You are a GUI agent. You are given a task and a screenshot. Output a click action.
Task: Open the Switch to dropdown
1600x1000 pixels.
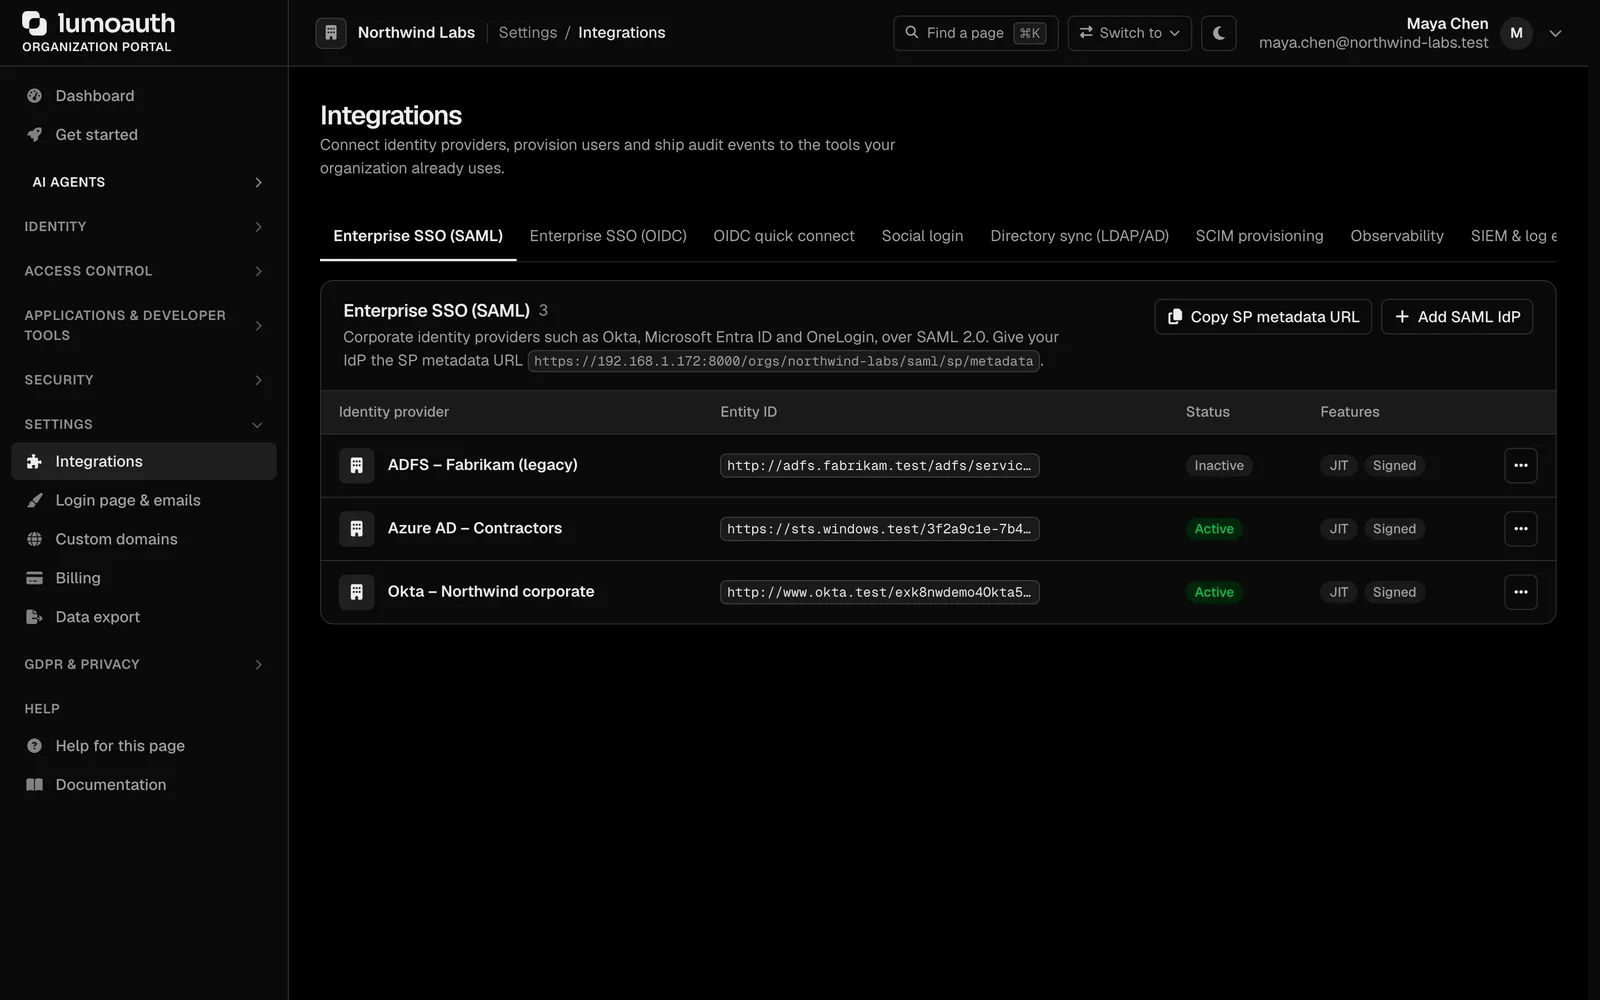[1129, 33]
